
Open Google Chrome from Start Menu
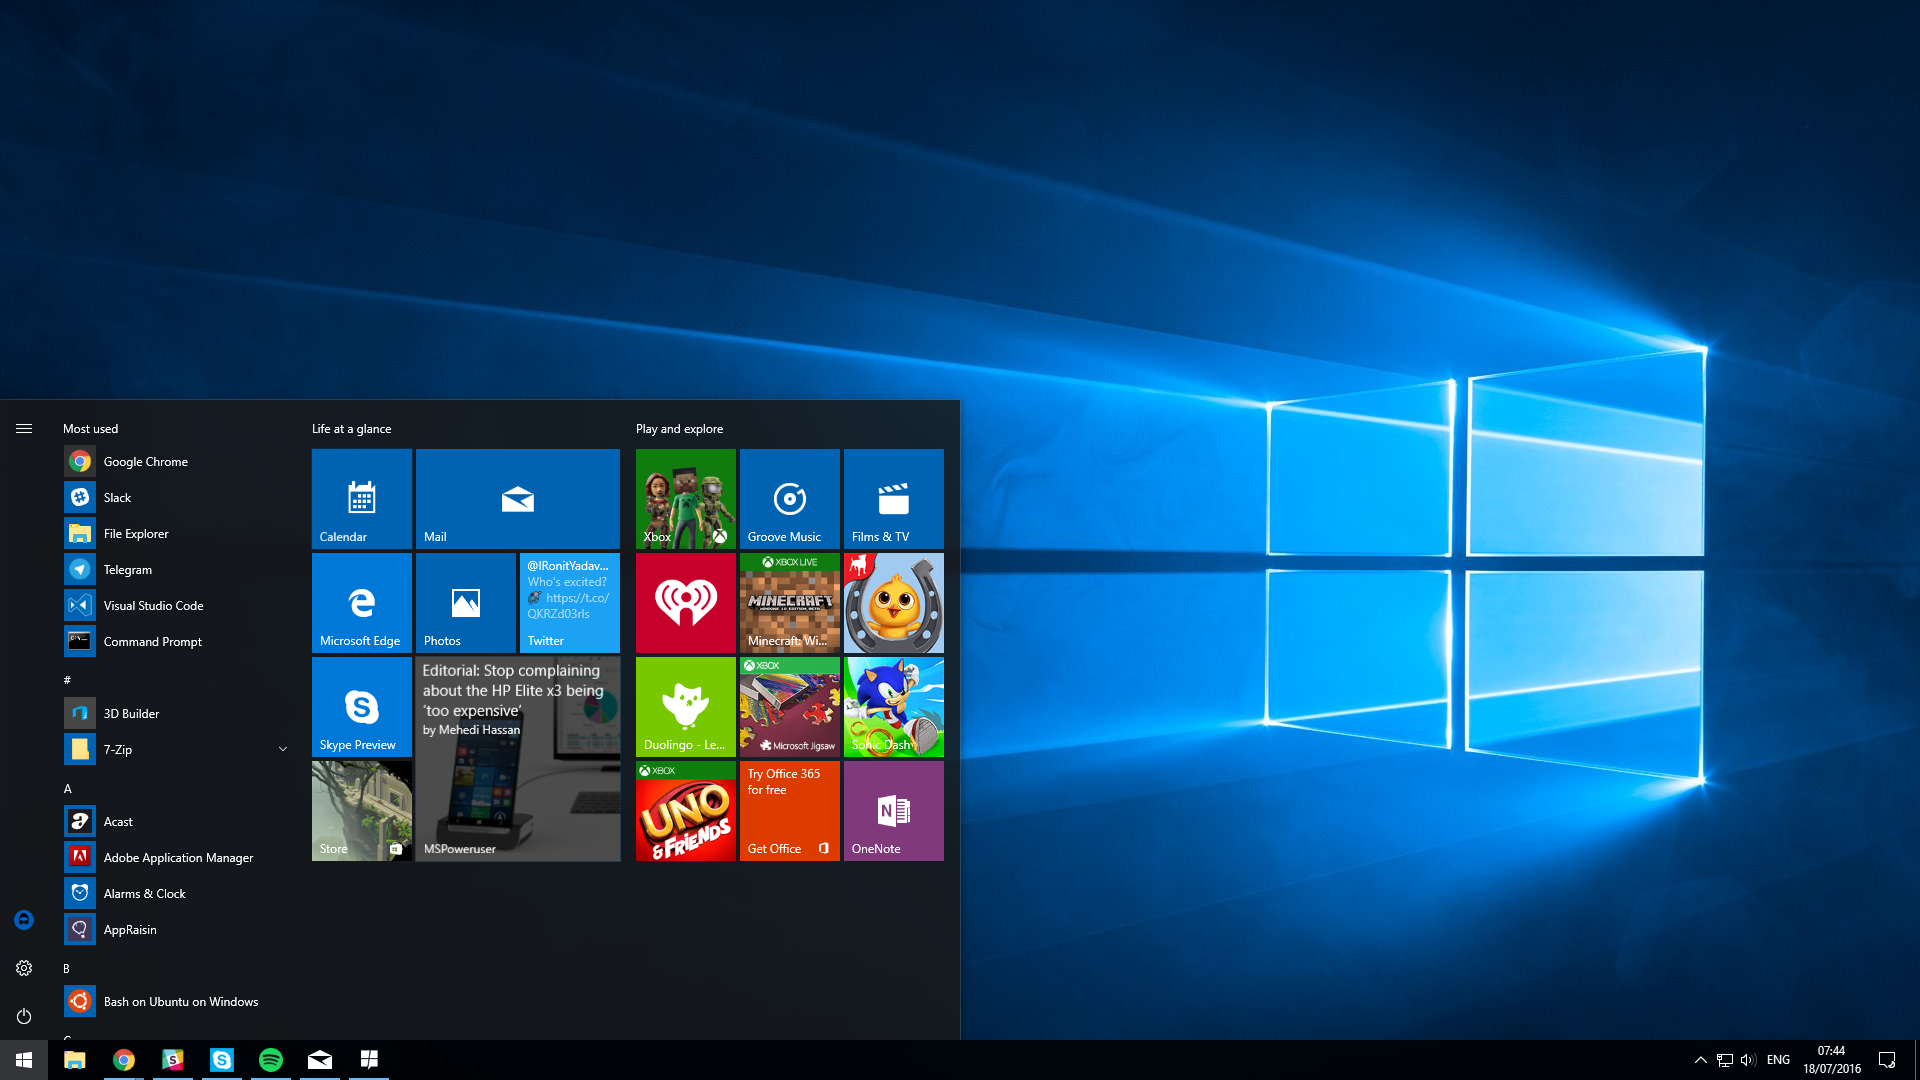[x=145, y=460]
